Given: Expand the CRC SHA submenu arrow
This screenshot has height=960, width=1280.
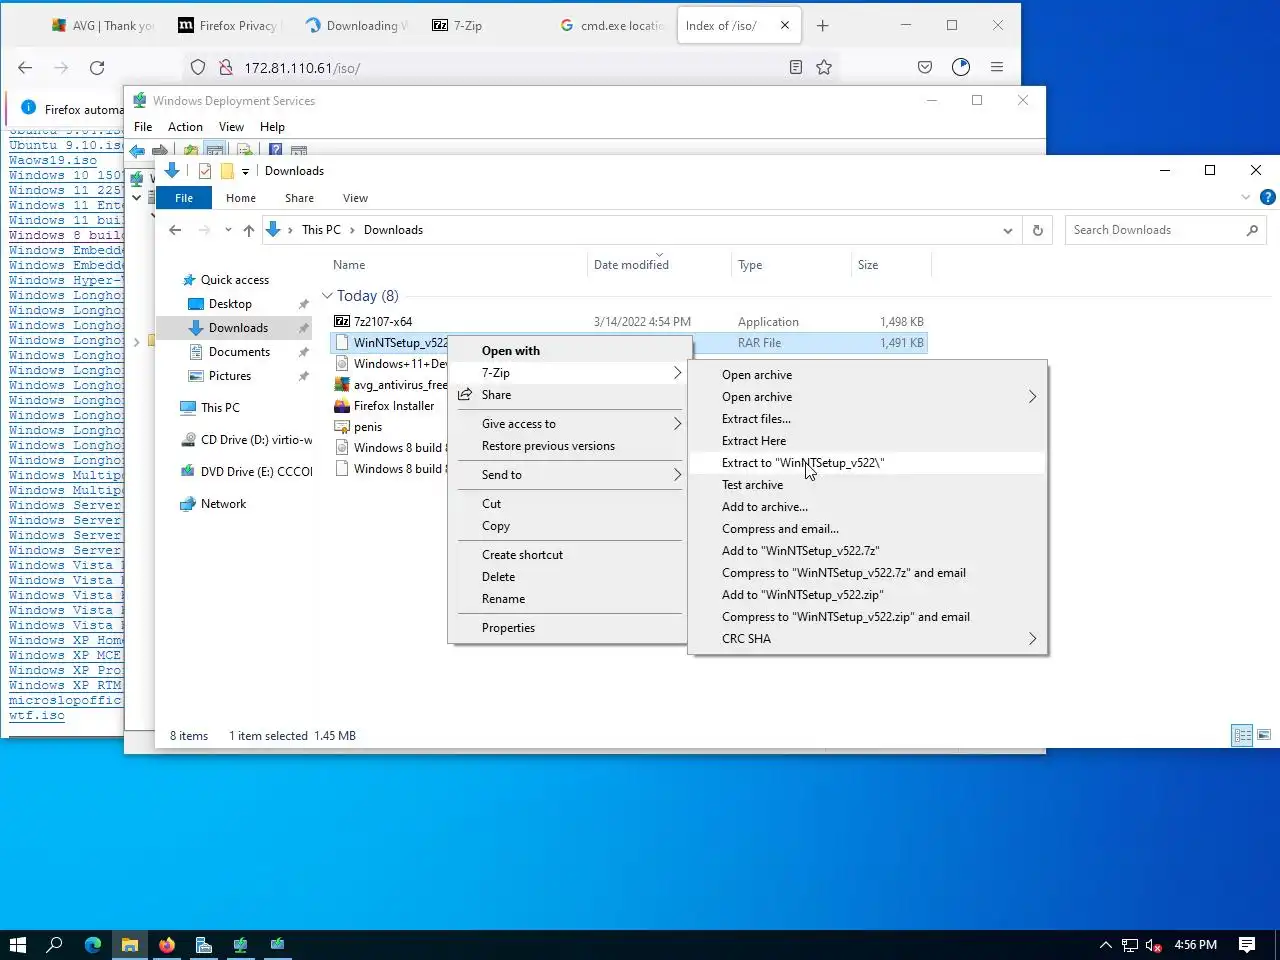Looking at the screenshot, I should coord(1032,639).
